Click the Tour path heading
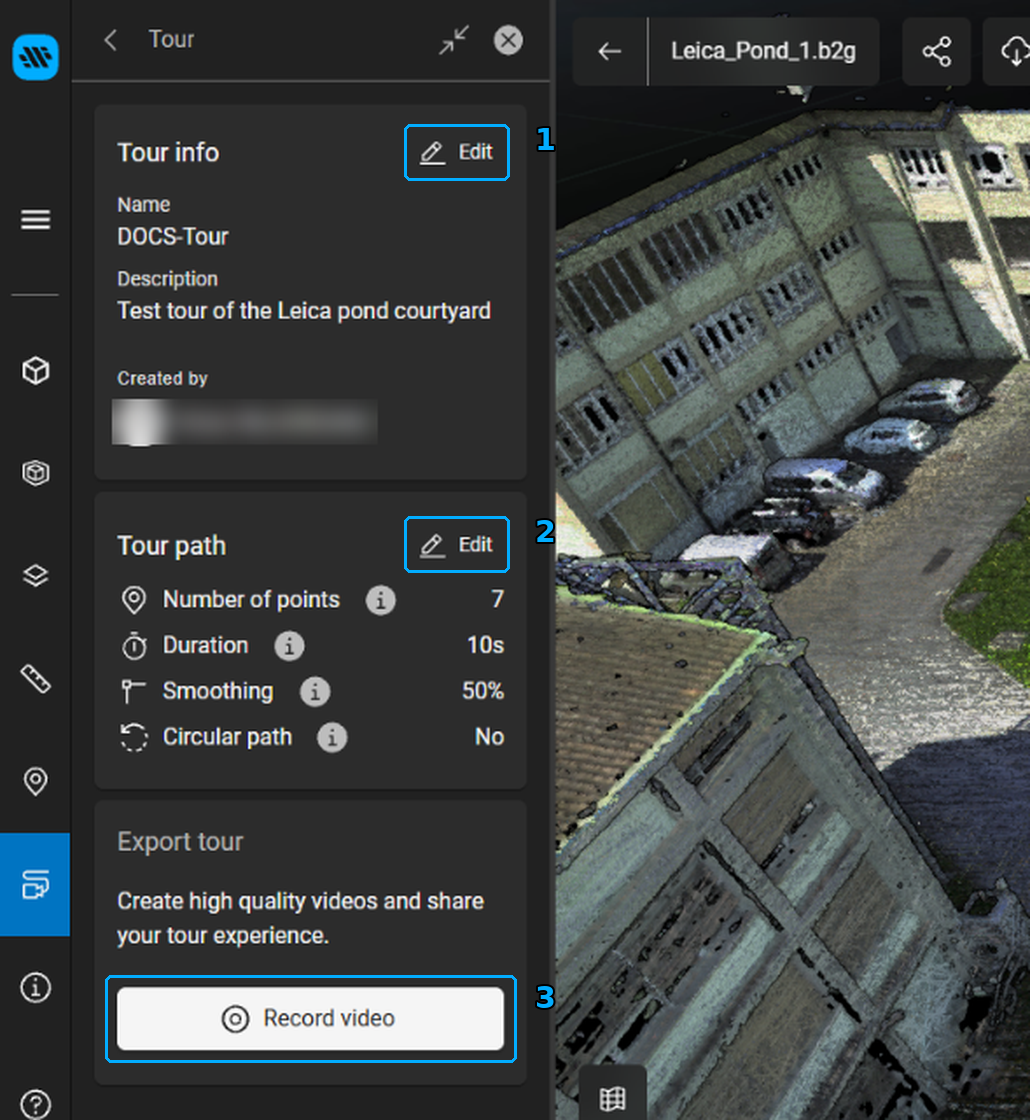Image resolution: width=1030 pixels, height=1120 pixels. pyautogui.click(x=171, y=546)
